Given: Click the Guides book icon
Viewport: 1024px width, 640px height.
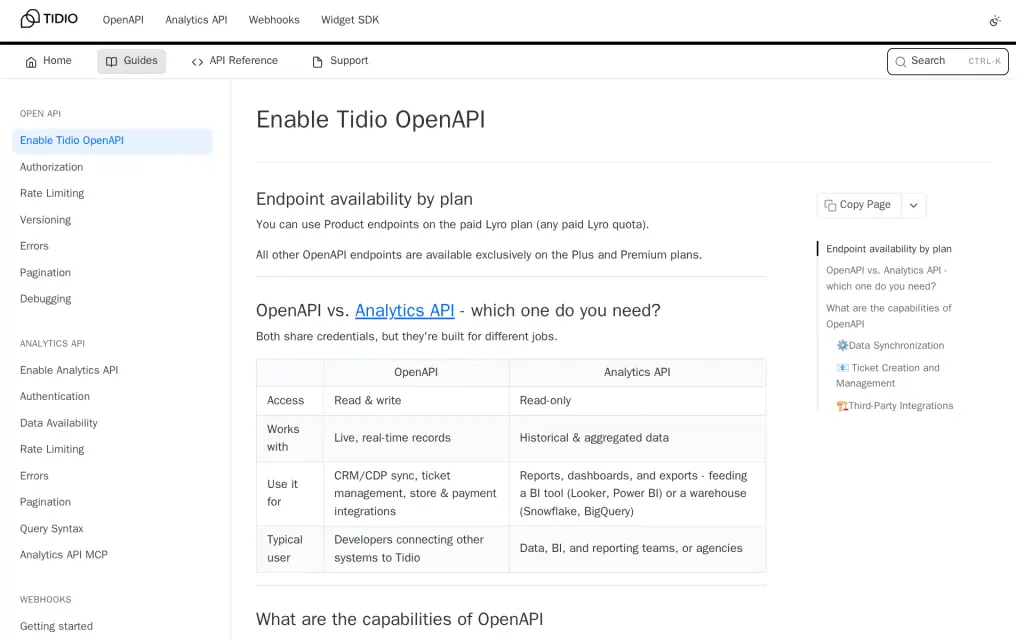Looking at the screenshot, I should click(x=112, y=61).
